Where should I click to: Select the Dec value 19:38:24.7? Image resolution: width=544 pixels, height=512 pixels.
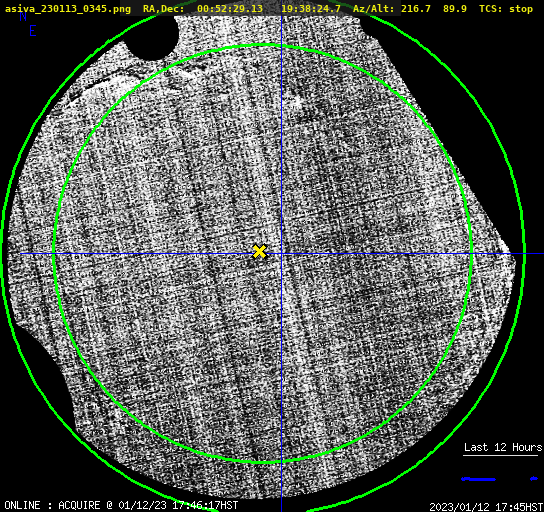coord(311,9)
